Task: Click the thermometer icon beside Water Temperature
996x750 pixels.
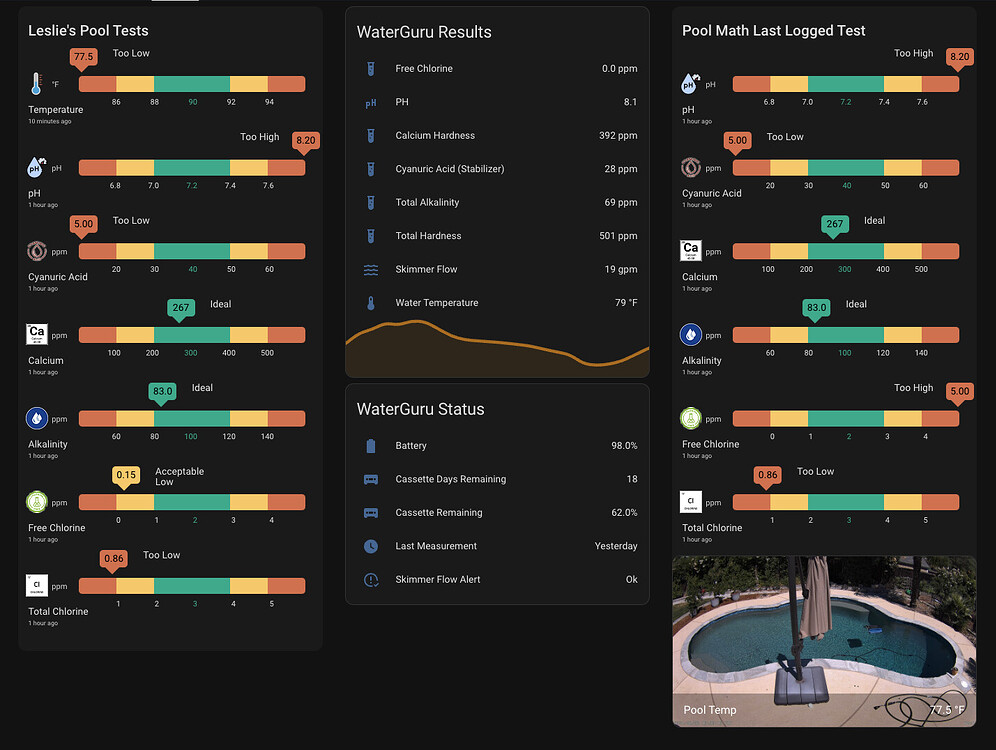Action: tap(371, 303)
